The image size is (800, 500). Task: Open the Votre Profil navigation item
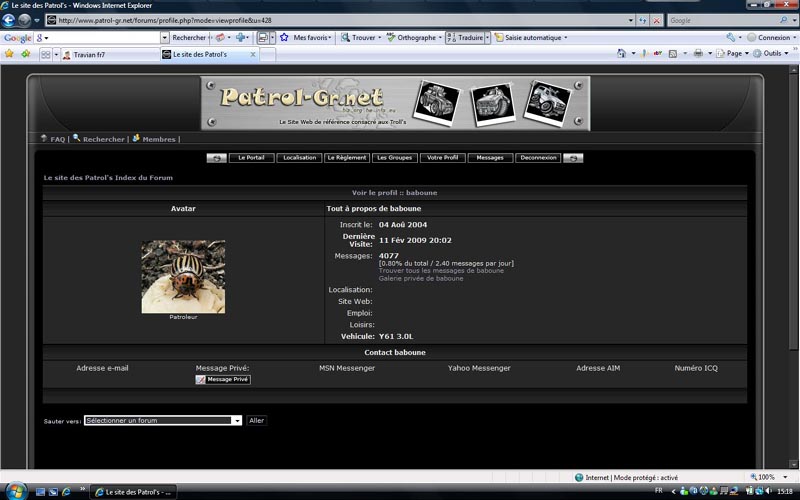tap(442, 158)
